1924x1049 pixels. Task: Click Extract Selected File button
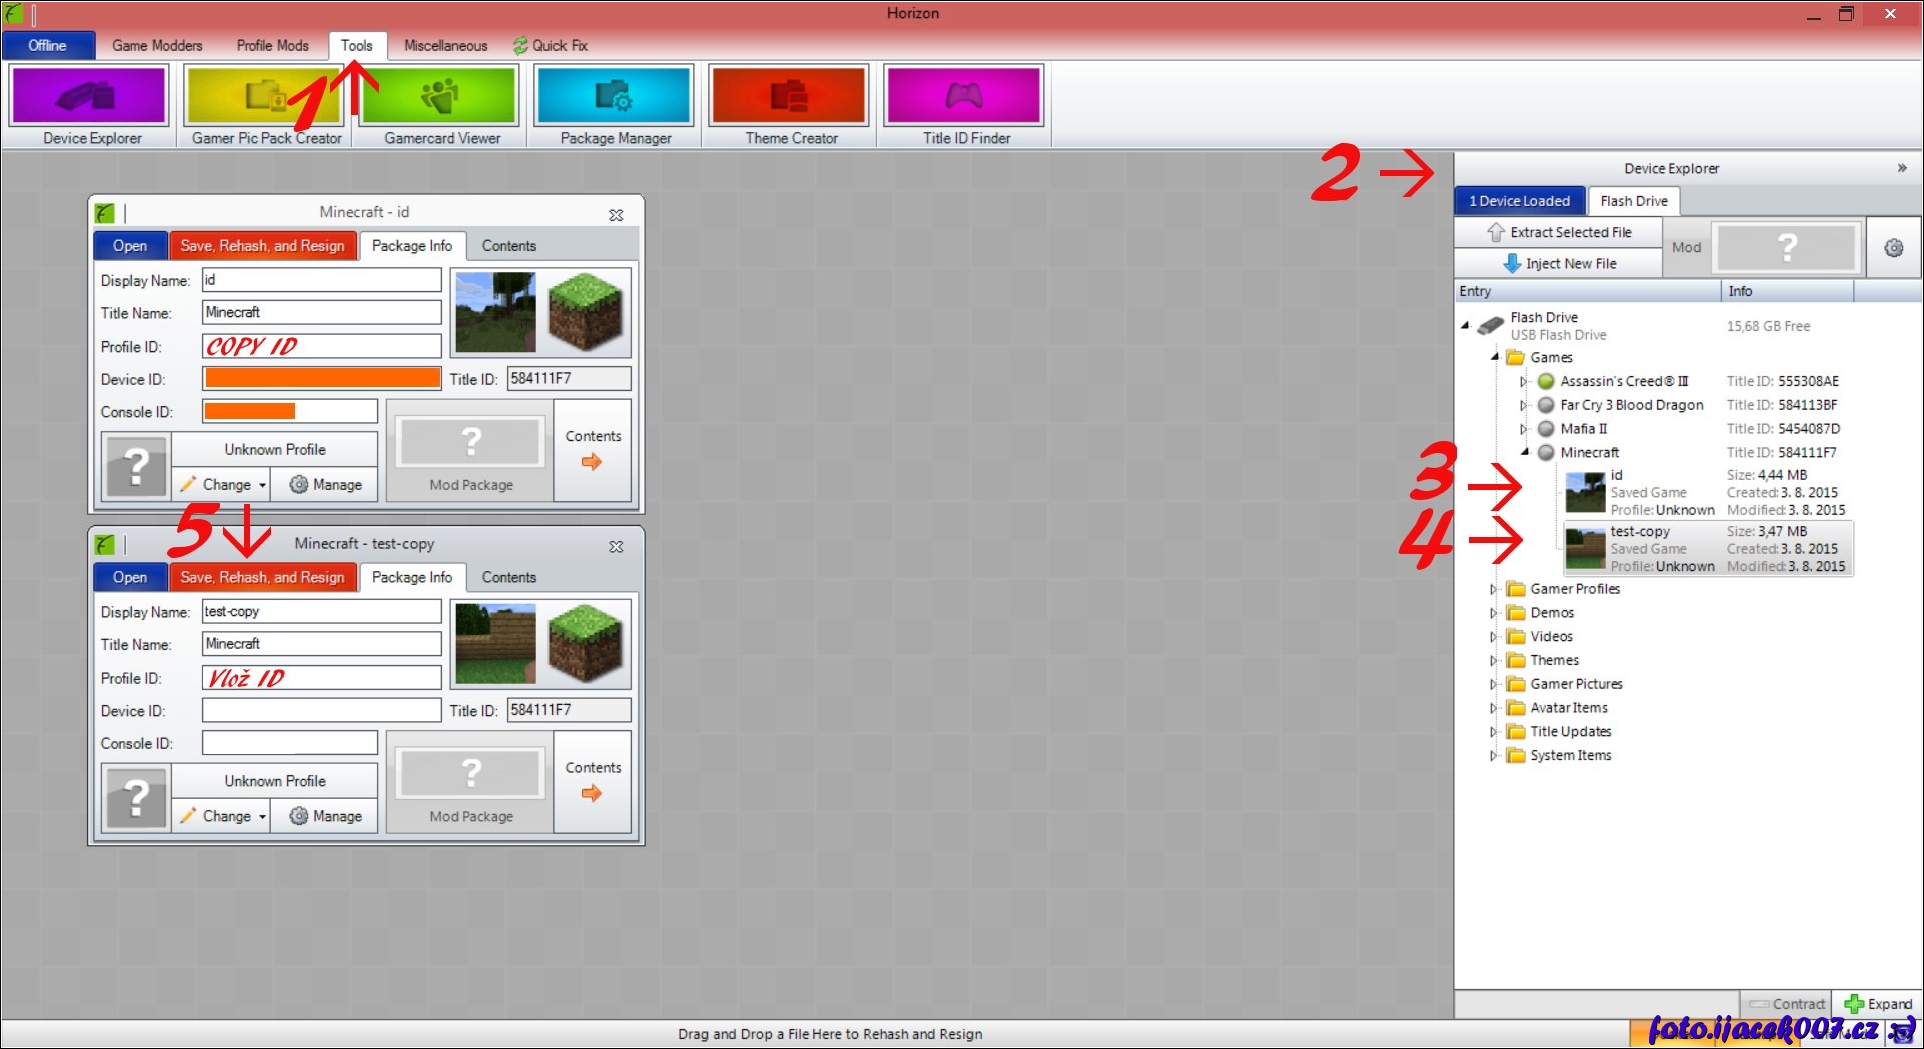[x=1558, y=232]
